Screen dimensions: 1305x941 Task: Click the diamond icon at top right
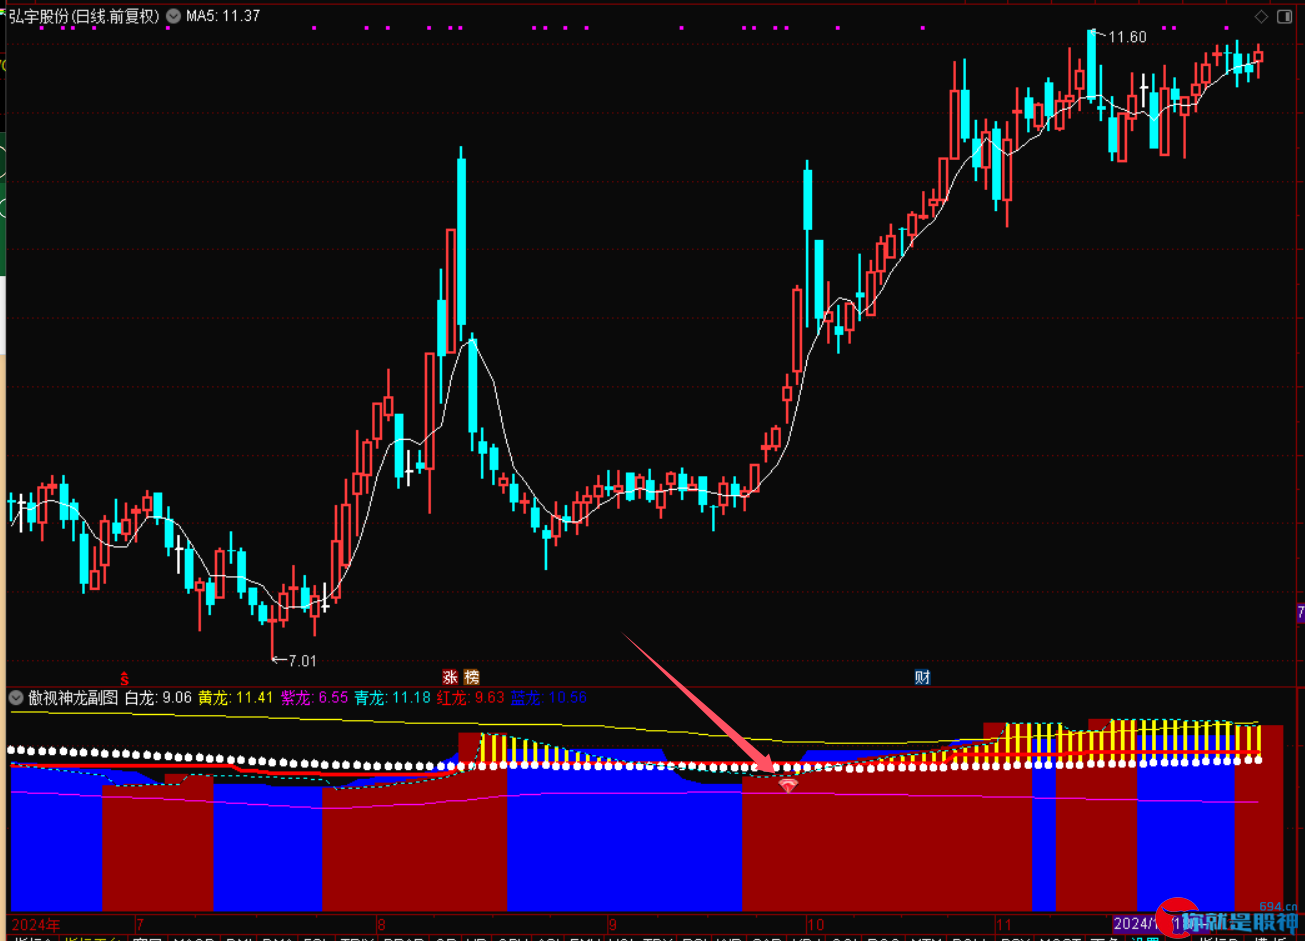pos(1261,16)
